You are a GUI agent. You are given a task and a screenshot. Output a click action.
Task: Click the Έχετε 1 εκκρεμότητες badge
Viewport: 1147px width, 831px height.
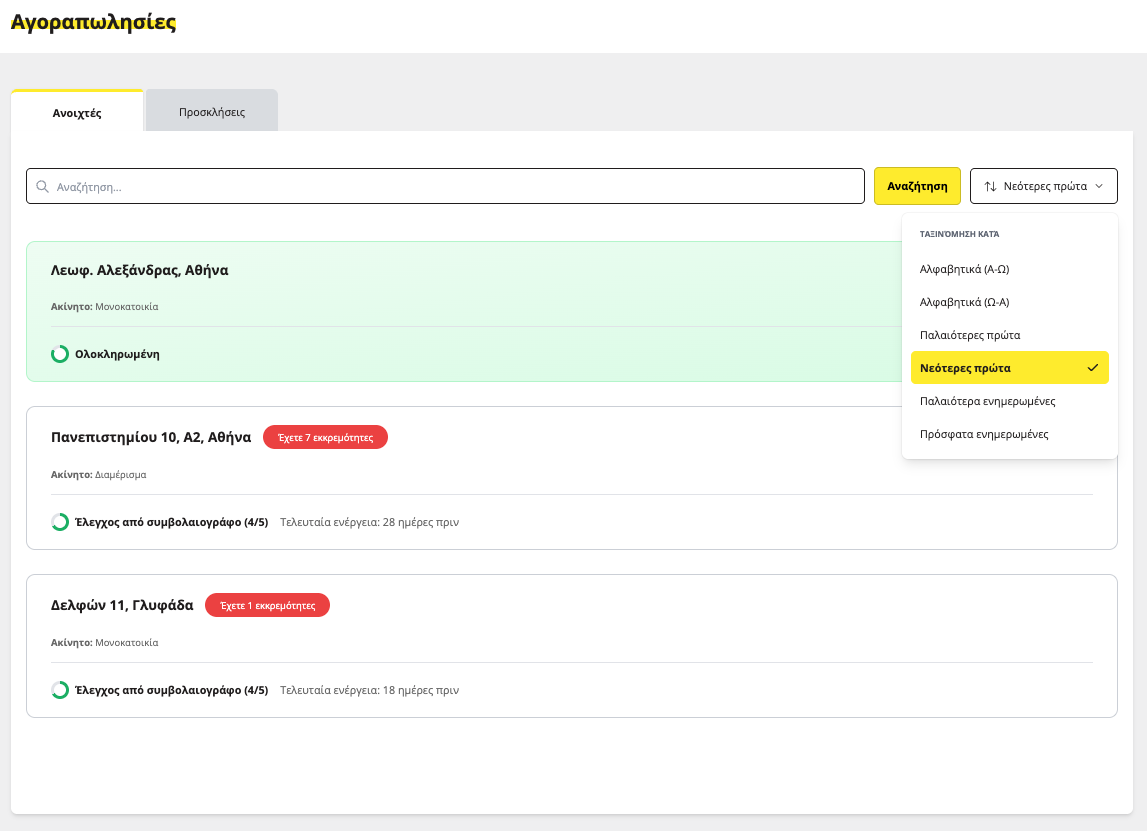[x=268, y=606]
